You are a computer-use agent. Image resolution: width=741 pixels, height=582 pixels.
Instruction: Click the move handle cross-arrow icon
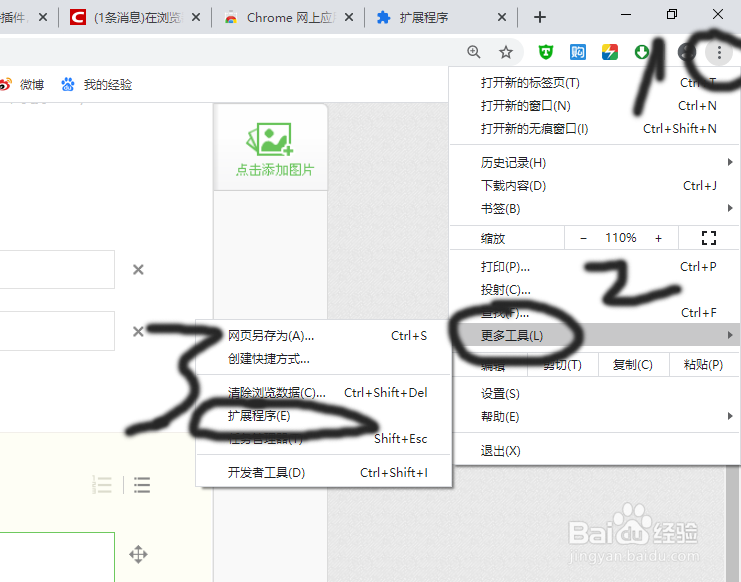138,554
